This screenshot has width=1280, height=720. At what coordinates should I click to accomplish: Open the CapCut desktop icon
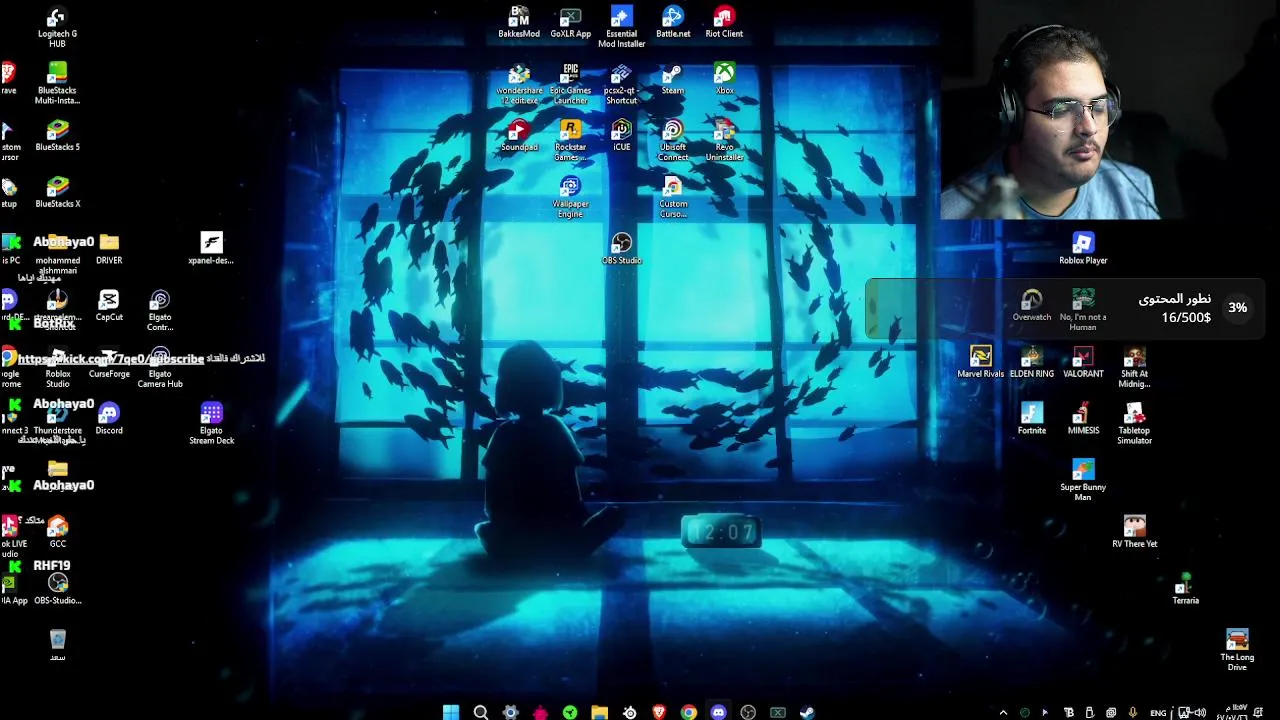(109, 306)
